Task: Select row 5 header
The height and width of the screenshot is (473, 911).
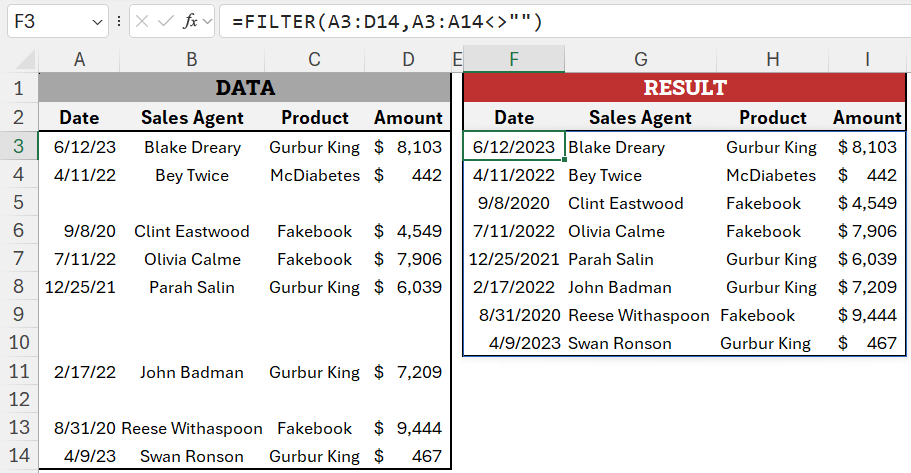Action: click(x=19, y=203)
